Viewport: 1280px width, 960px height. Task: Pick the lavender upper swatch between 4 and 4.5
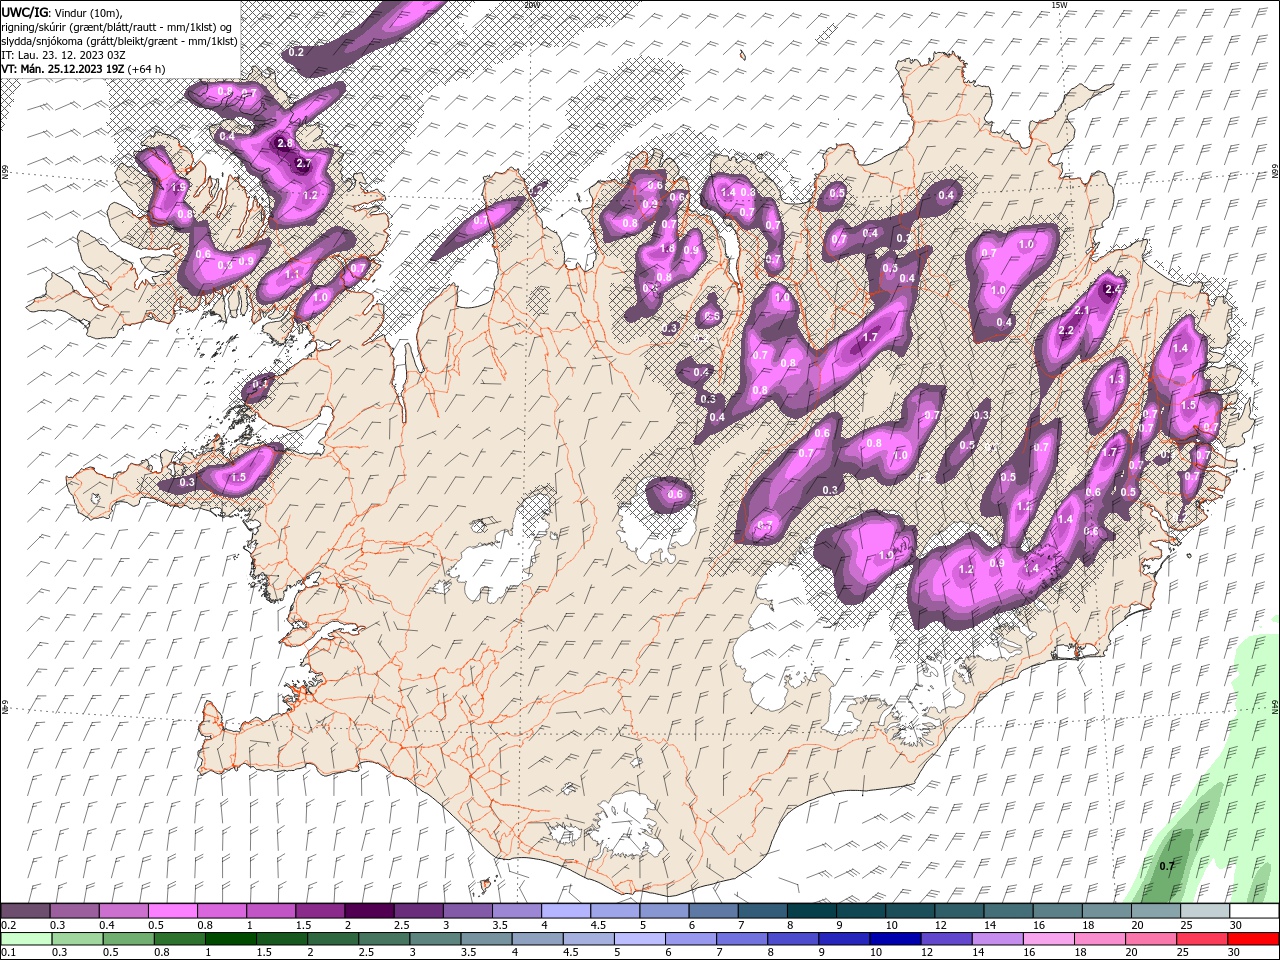[565, 911]
